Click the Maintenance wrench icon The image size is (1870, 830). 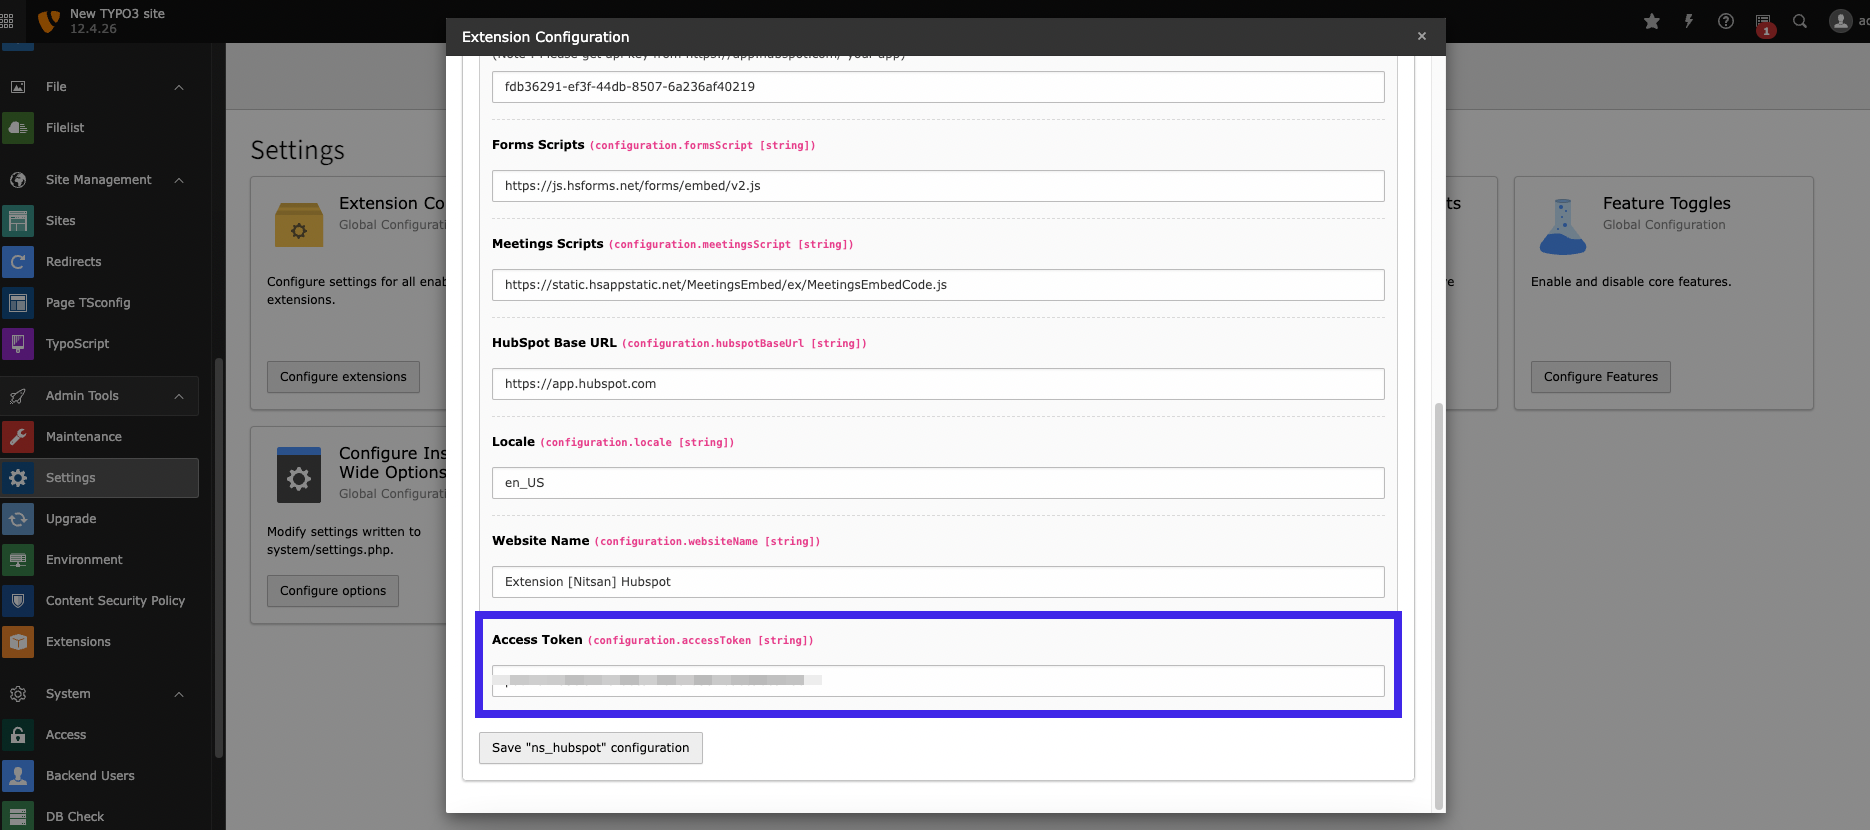coord(18,437)
